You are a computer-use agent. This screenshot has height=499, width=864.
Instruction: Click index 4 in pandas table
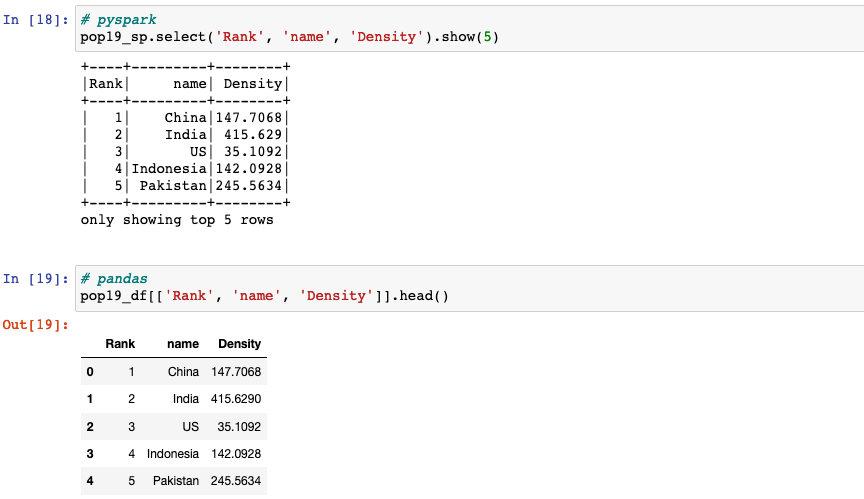tap(90, 481)
